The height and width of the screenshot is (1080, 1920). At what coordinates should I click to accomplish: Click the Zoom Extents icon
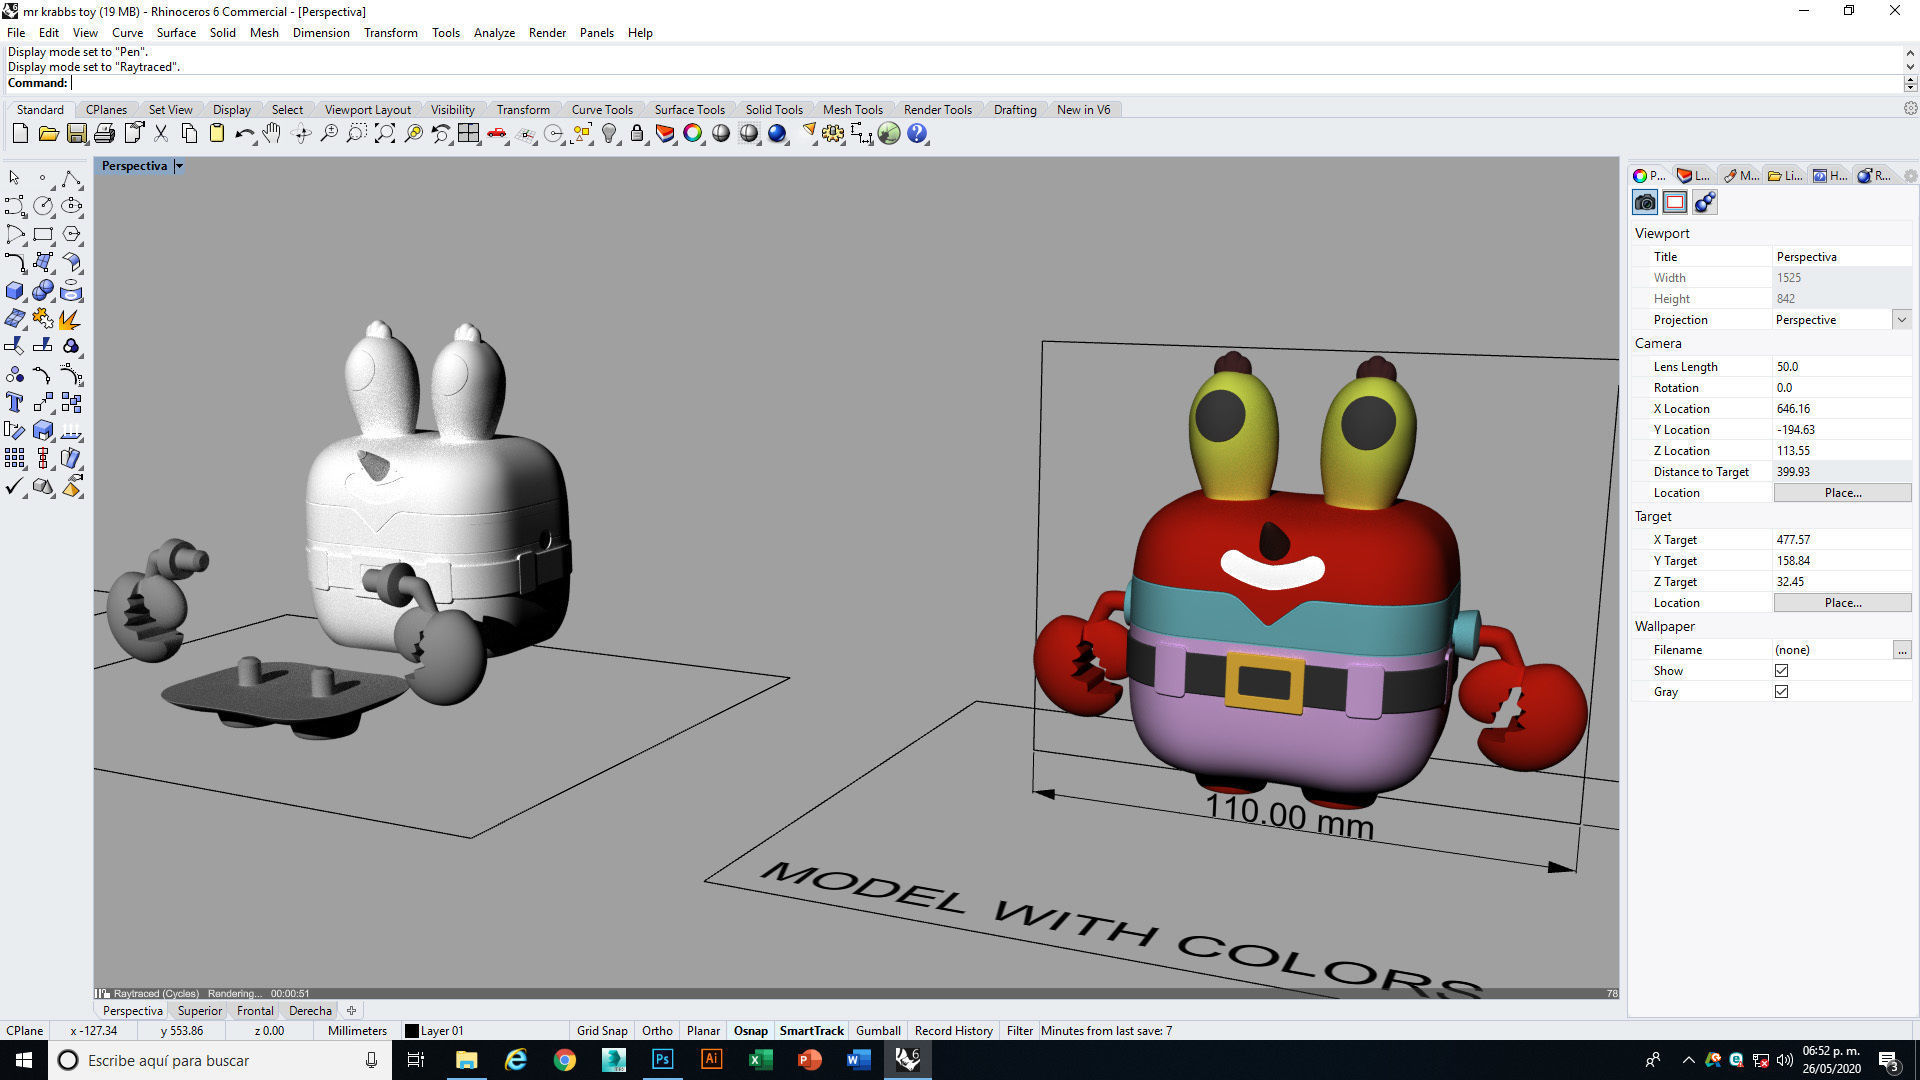coord(385,133)
